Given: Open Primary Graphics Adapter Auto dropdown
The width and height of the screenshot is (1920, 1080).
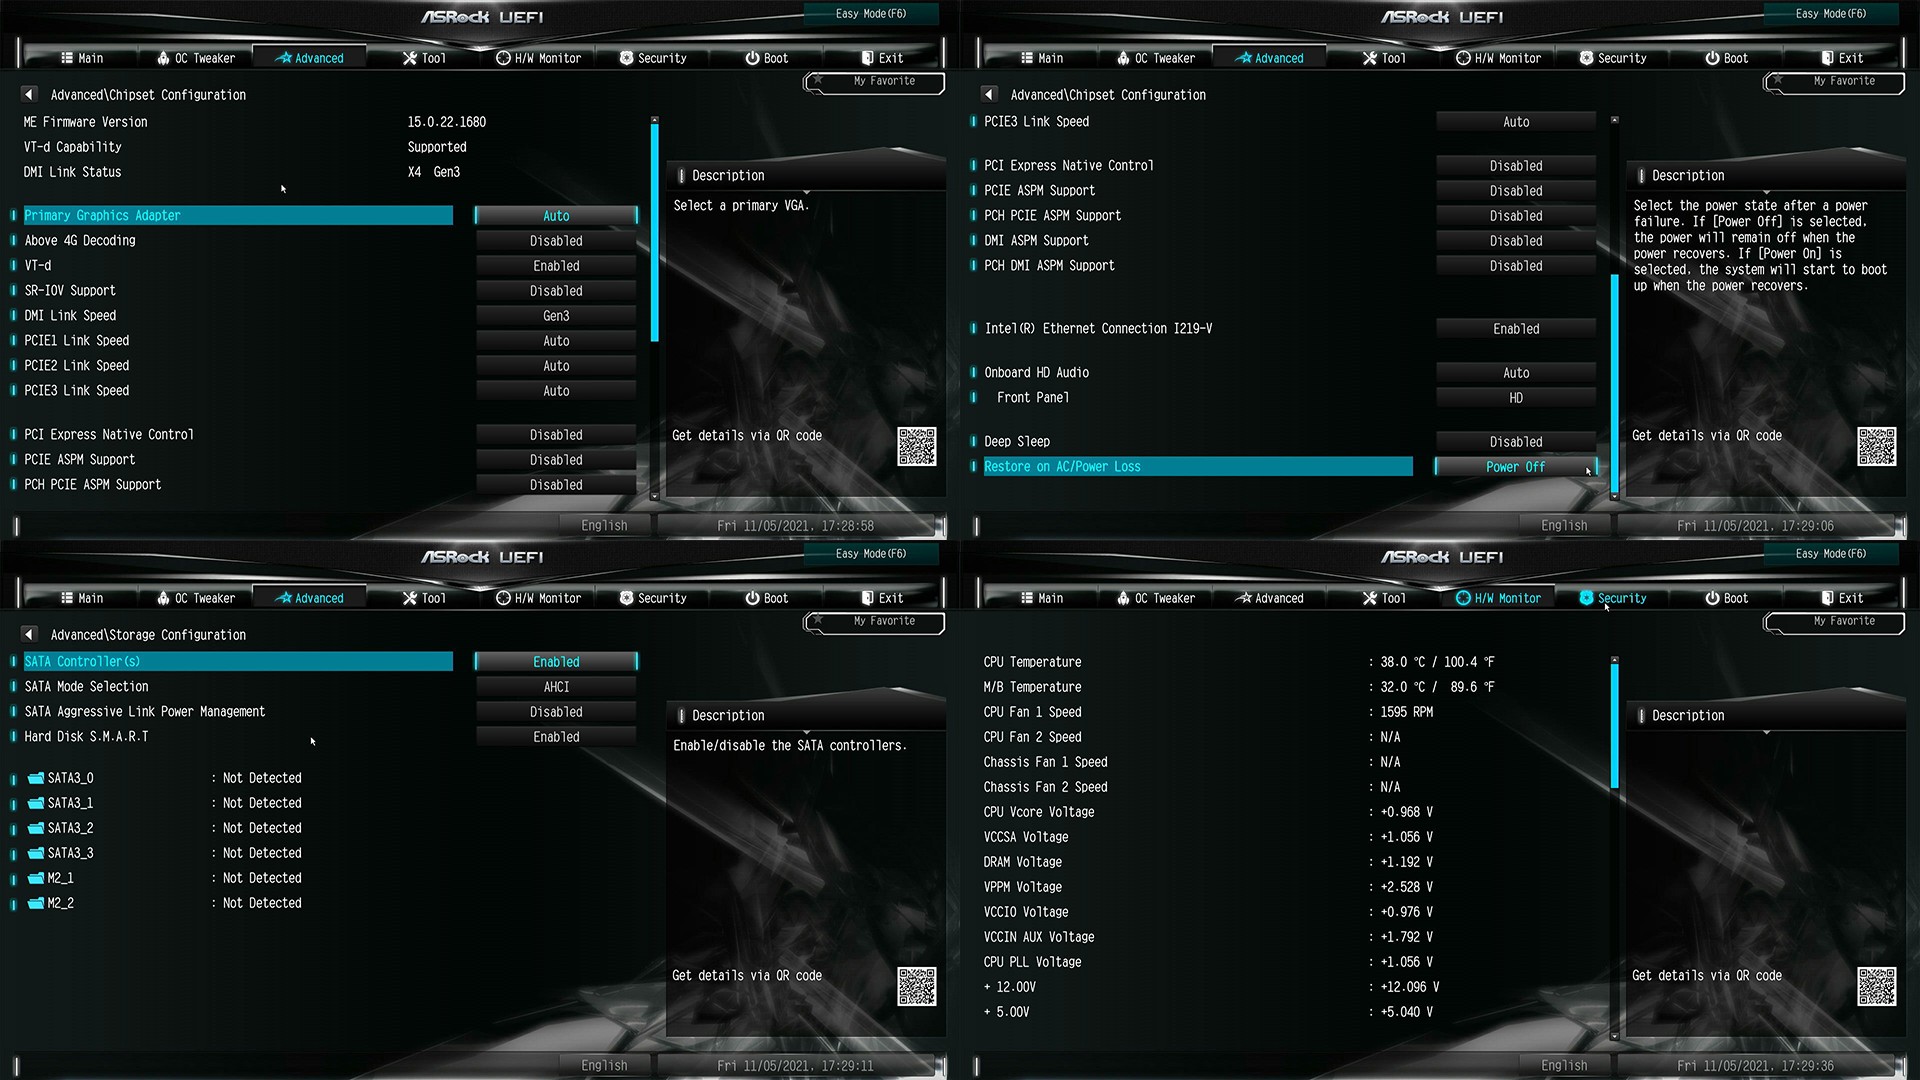Looking at the screenshot, I should click(556, 216).
